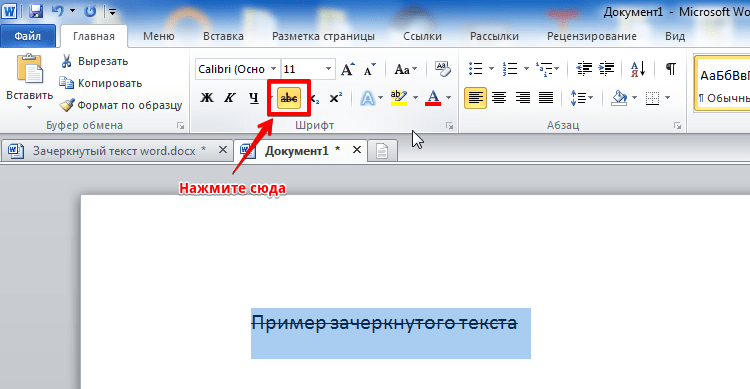Screen dimensions: 750x389
Task: Open the Шрифт dialog launcher
Action: (x=449, y=126)
